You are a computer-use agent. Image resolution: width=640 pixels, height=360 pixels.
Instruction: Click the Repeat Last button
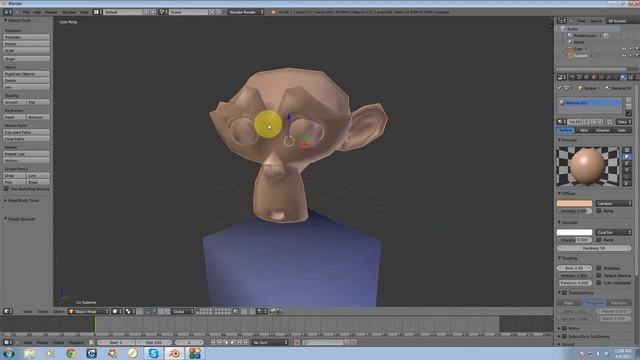pyautogui.click(x=27, y=154)
